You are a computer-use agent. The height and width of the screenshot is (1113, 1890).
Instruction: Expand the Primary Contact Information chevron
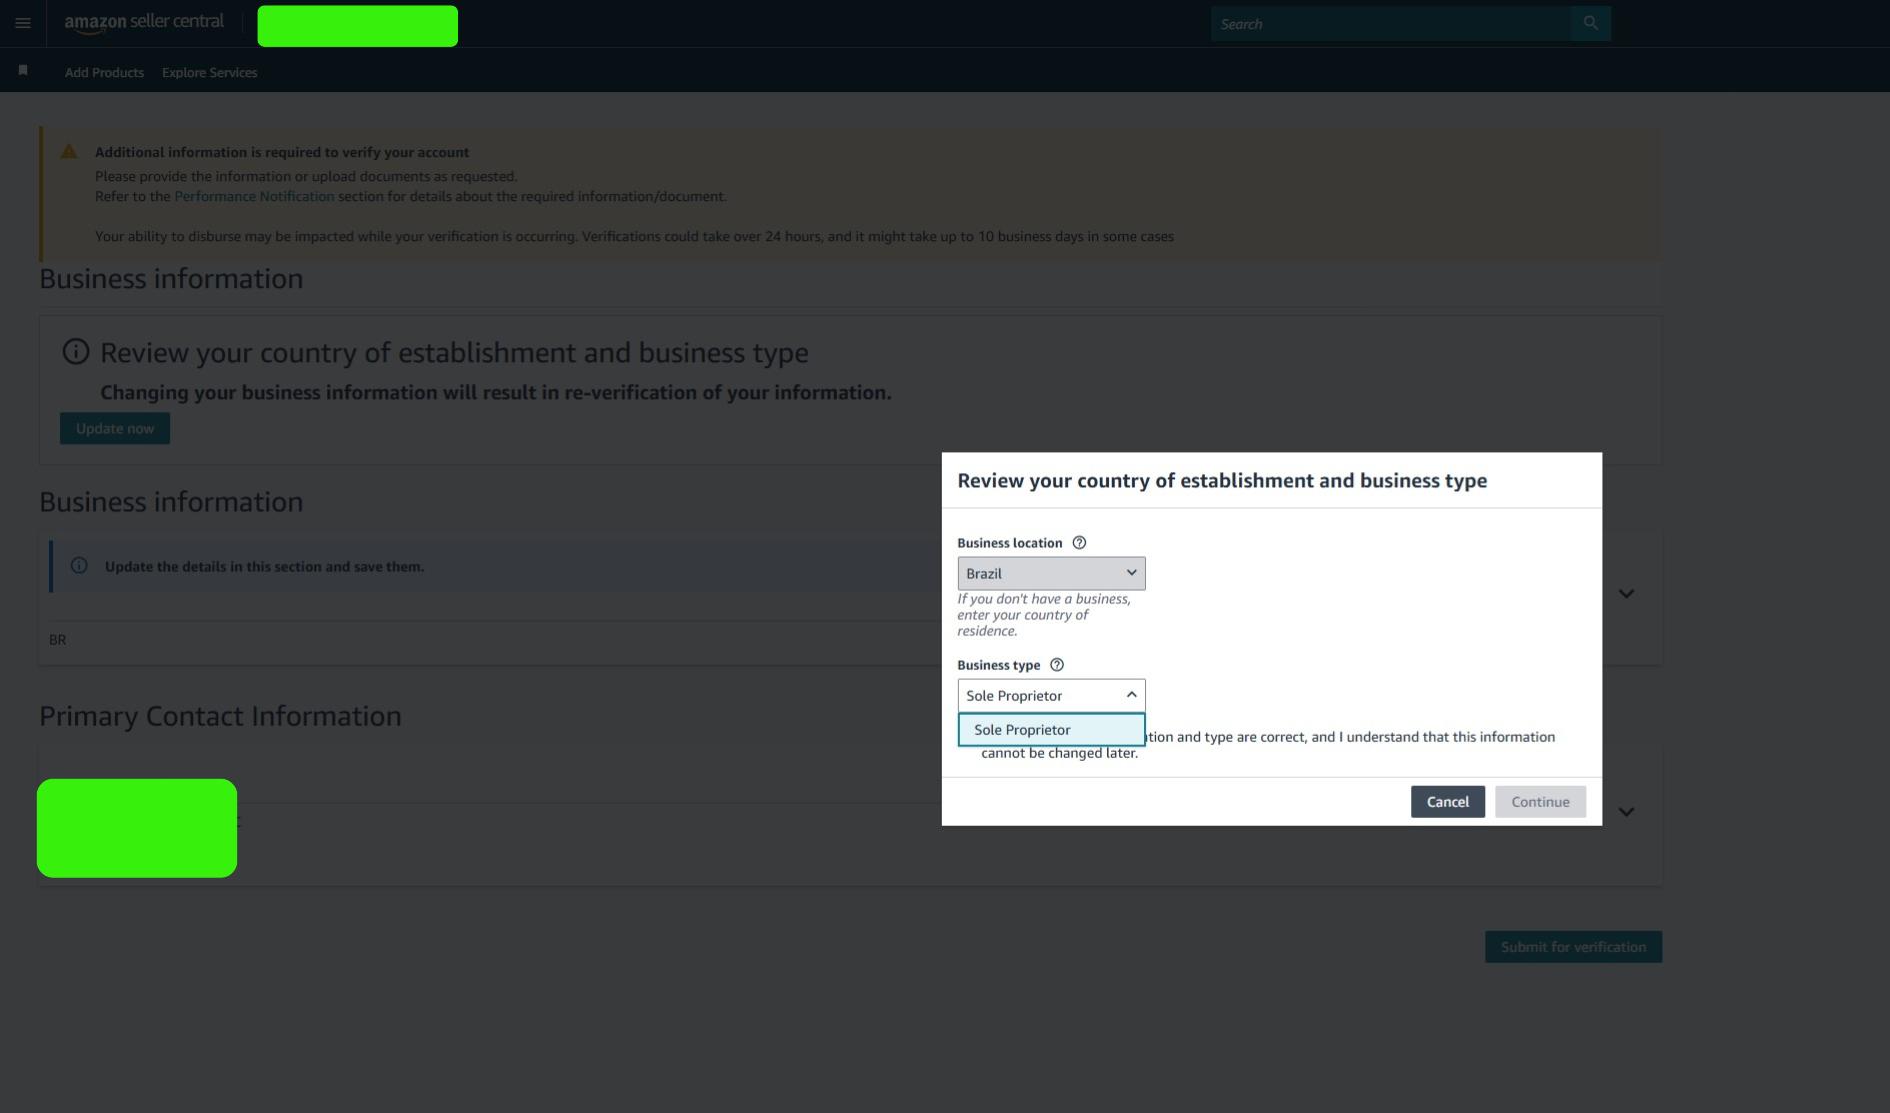click(x=1626, y=812)
